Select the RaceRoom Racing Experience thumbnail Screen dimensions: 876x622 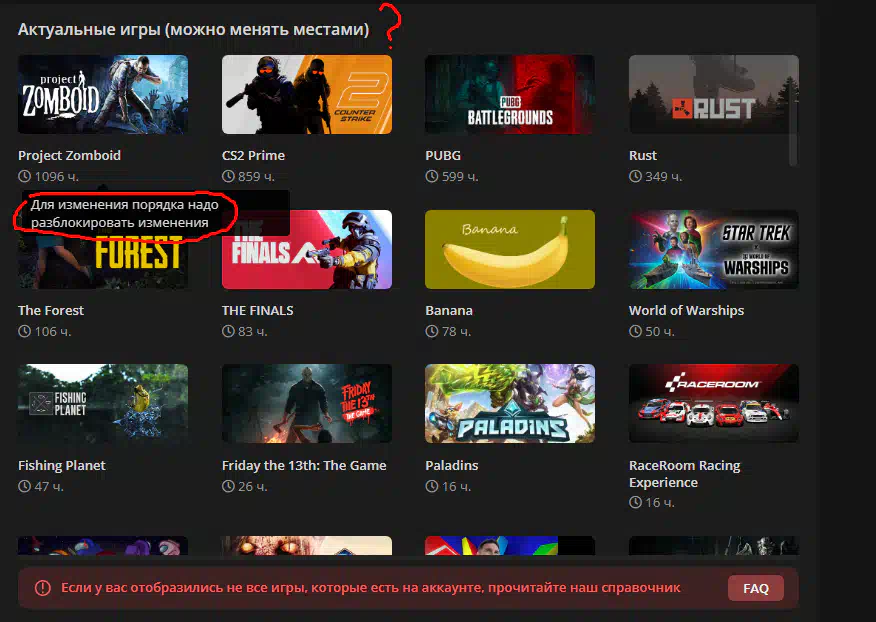[713, 403]
